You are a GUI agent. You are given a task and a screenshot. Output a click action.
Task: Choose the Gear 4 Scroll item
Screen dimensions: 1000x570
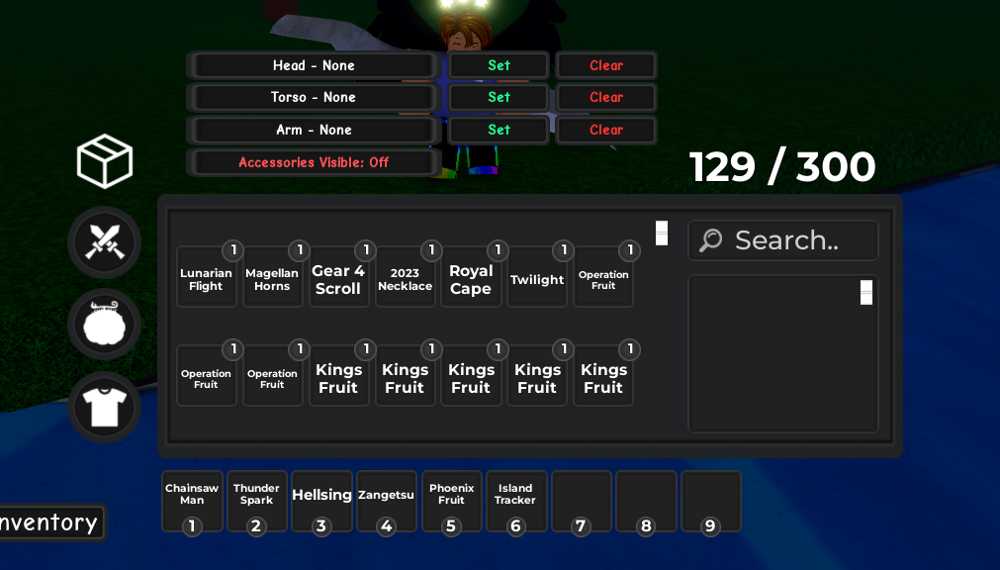[x=339, y=277]
